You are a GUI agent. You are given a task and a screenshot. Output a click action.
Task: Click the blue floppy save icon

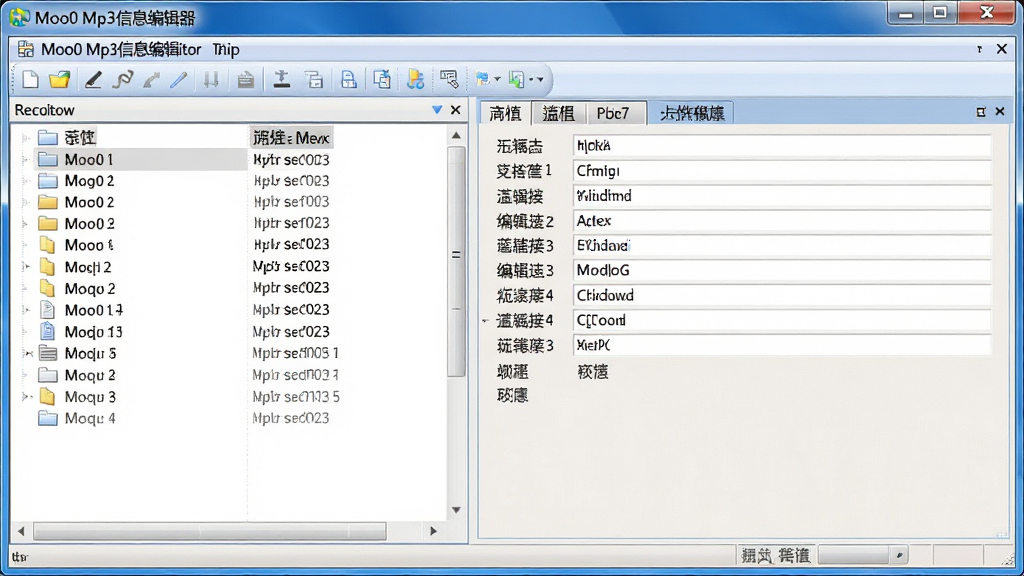[349, 80]
